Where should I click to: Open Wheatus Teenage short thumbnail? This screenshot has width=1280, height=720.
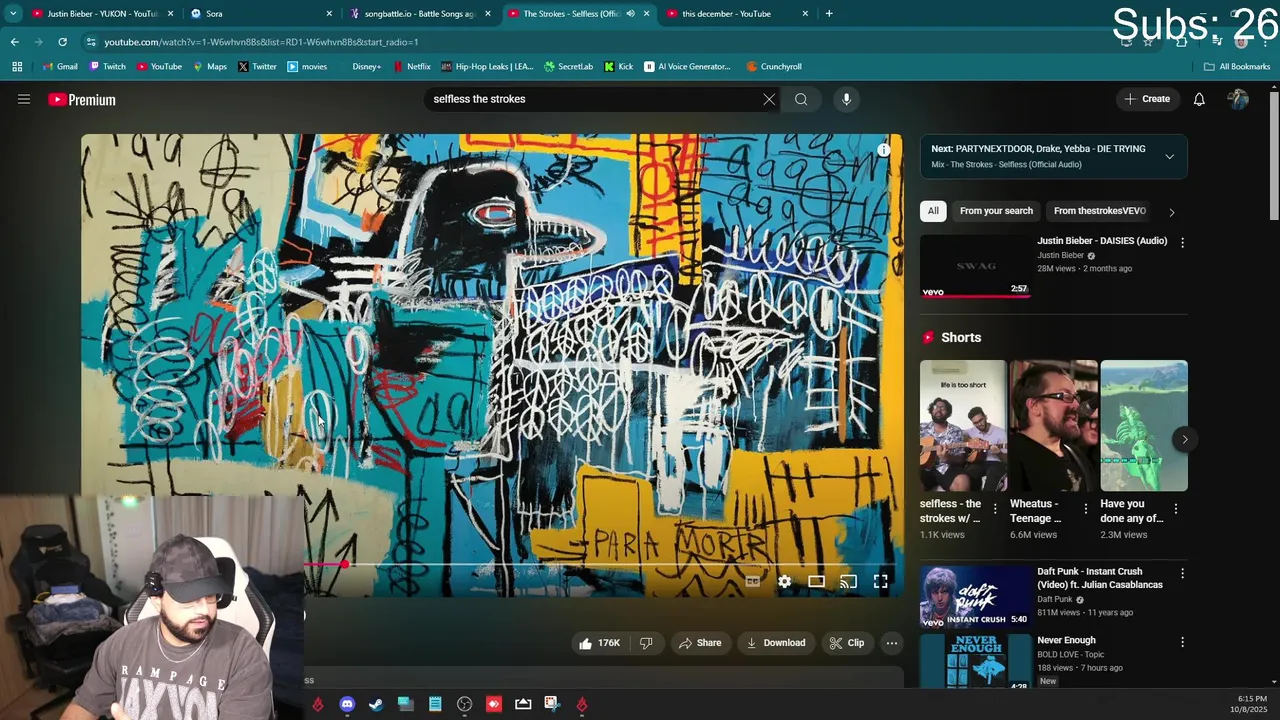point(1053,425)
